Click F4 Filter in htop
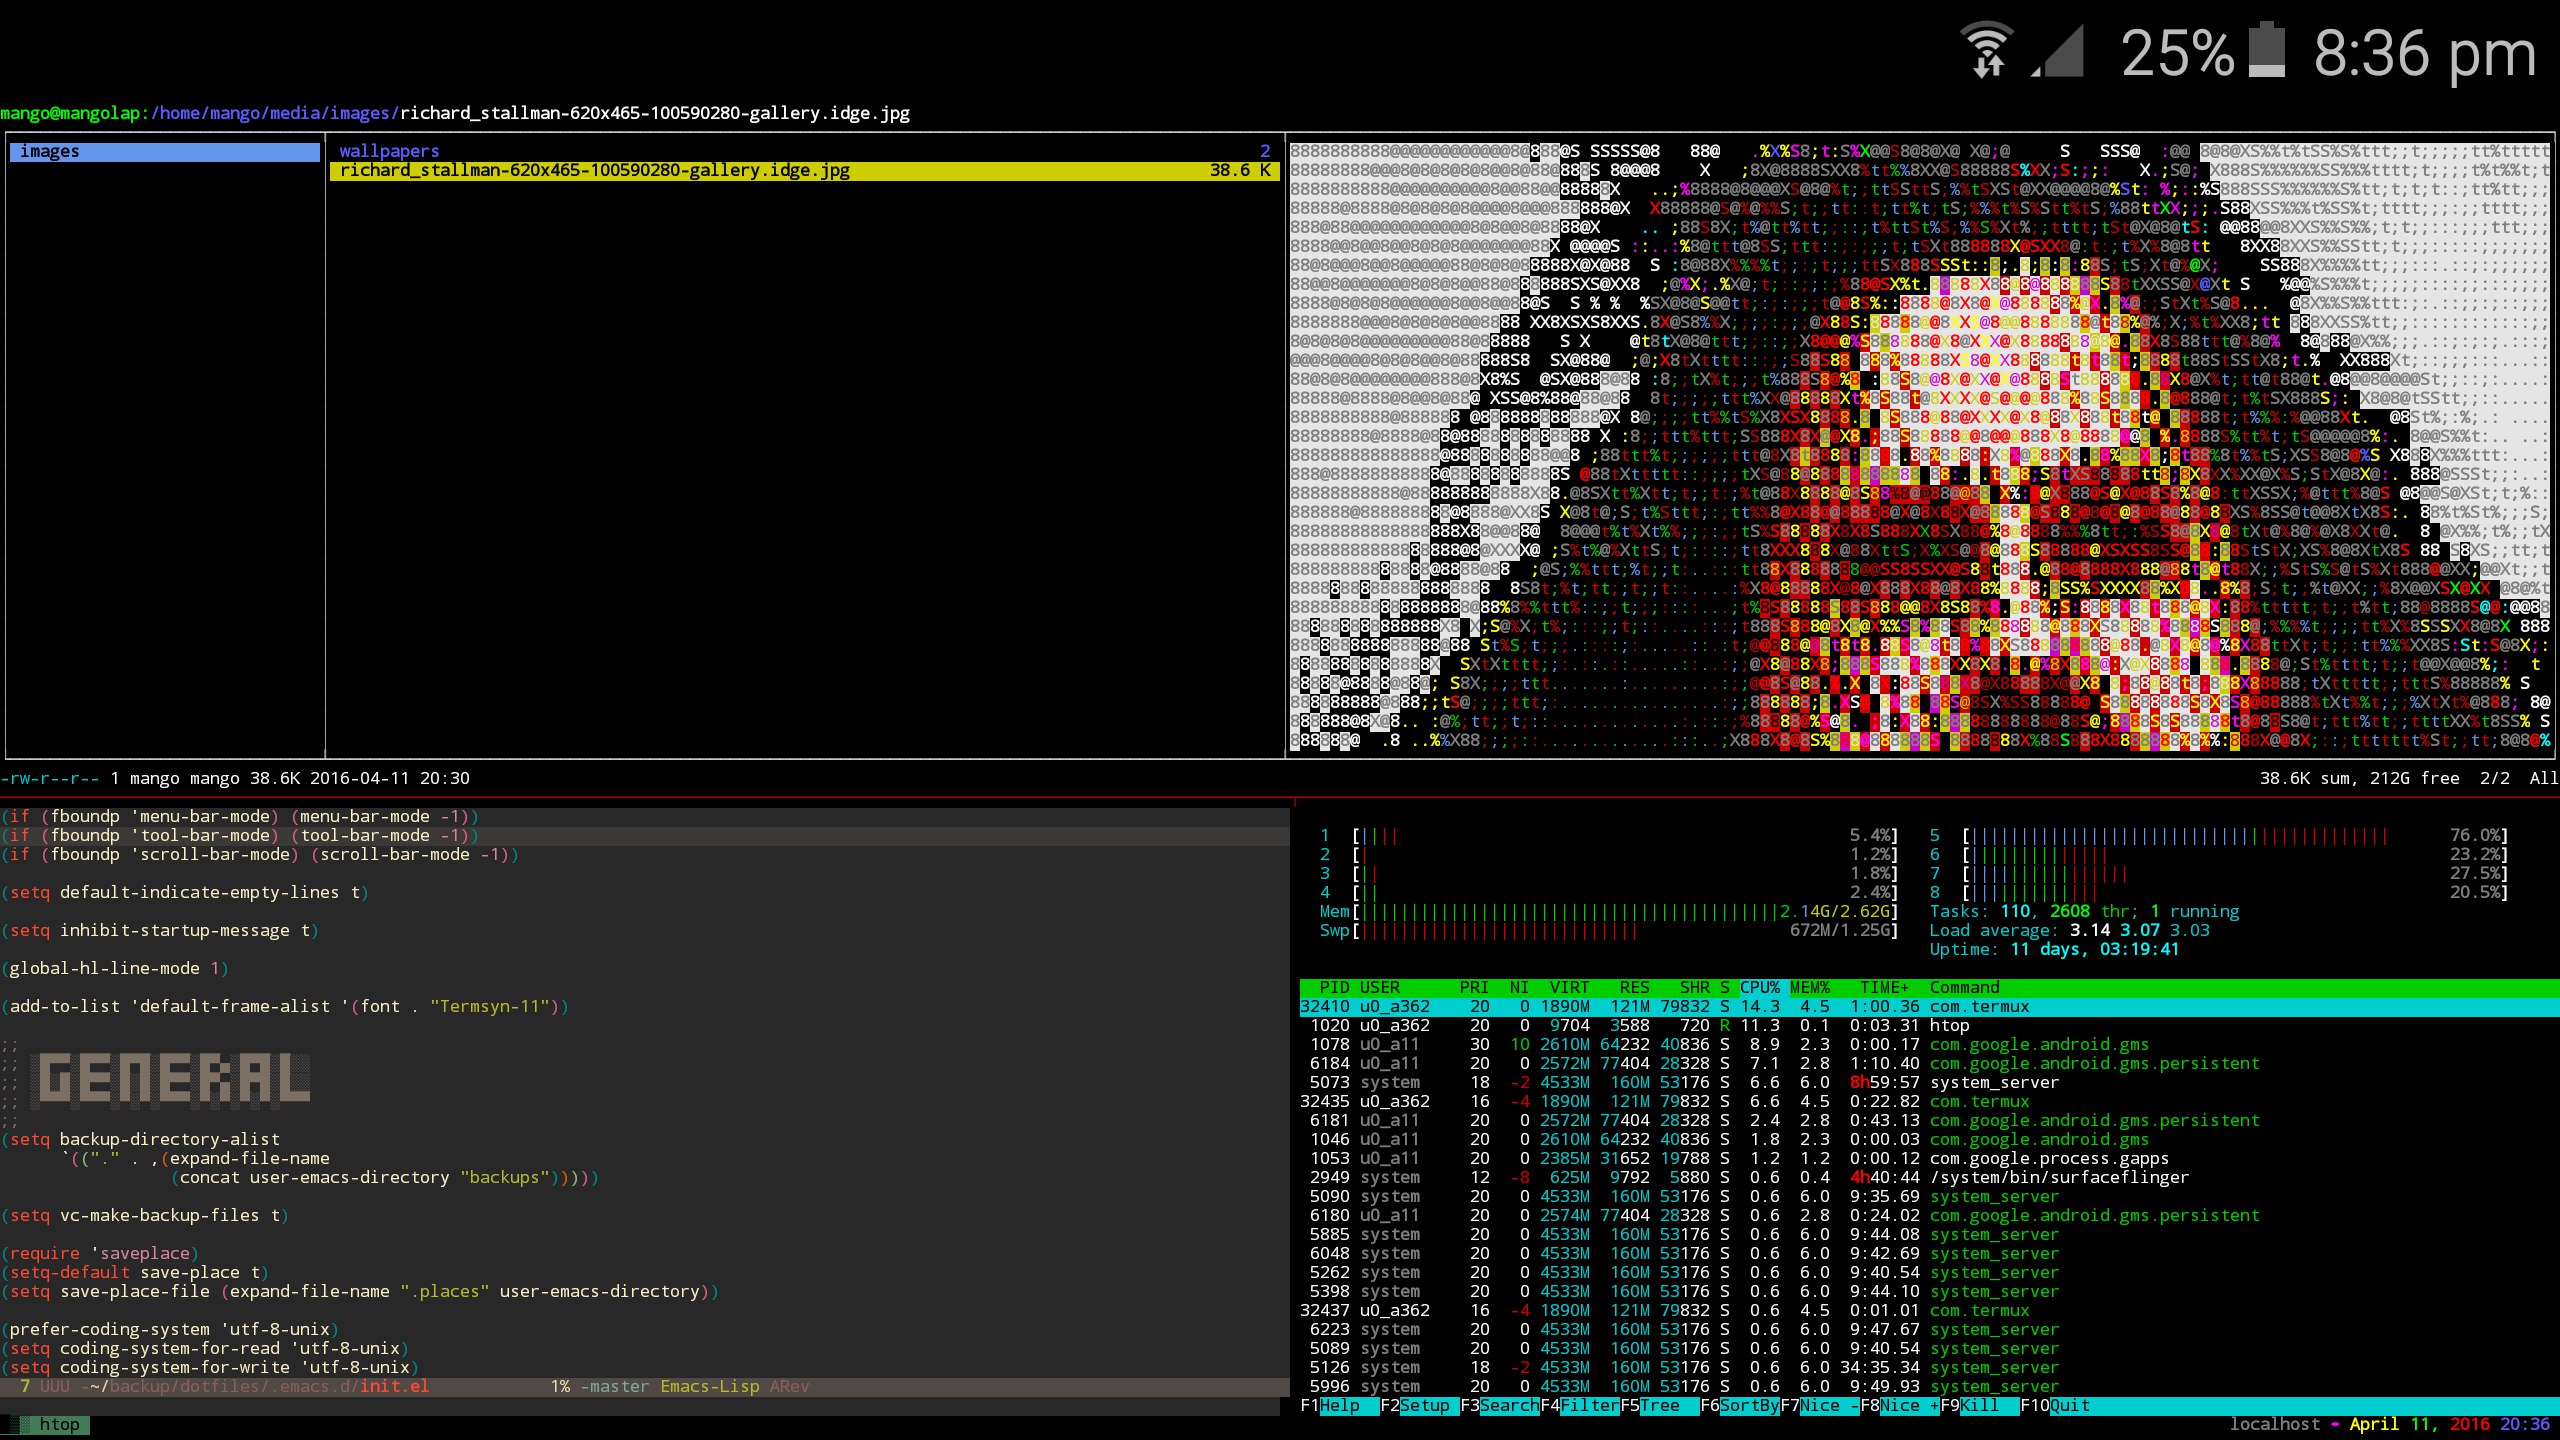 point(1580,1405)
